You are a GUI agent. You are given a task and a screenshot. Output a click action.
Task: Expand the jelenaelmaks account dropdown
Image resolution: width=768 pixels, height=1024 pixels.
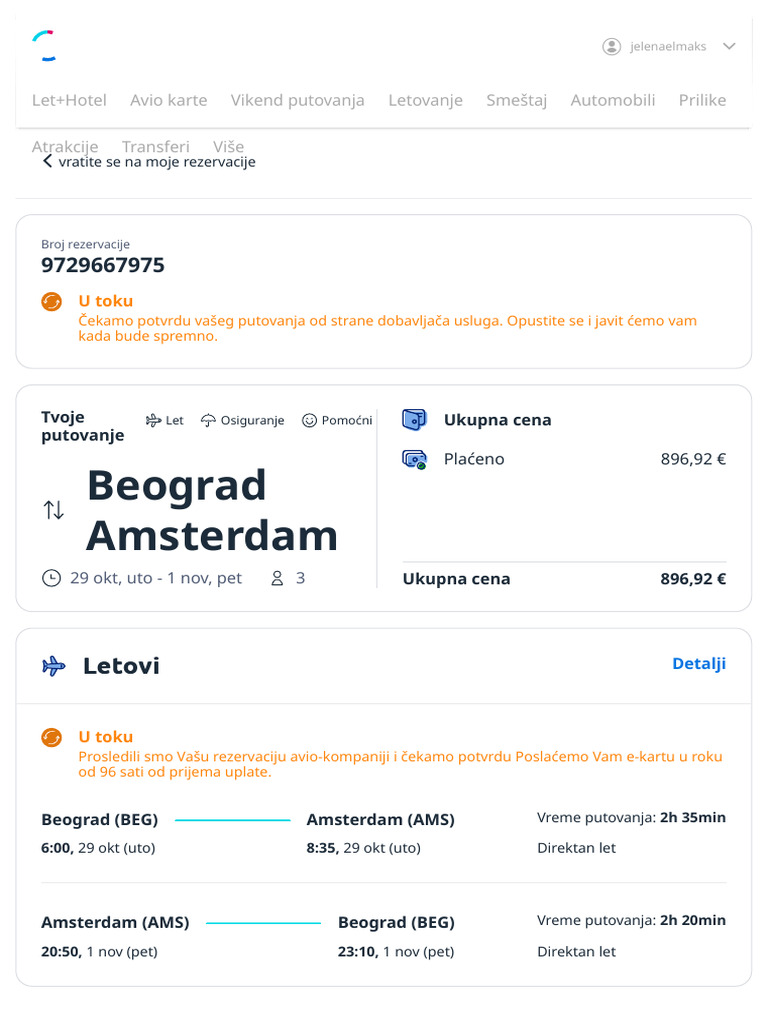tap(729, 47)
